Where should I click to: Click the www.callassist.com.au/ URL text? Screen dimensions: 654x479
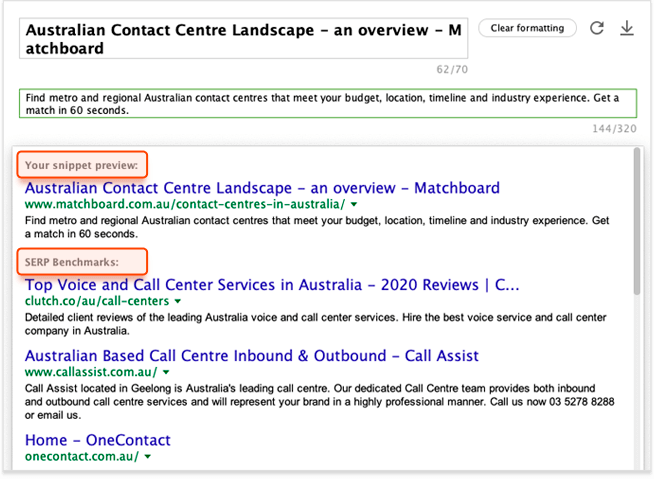pyautogui.click(x=91, y=372)
